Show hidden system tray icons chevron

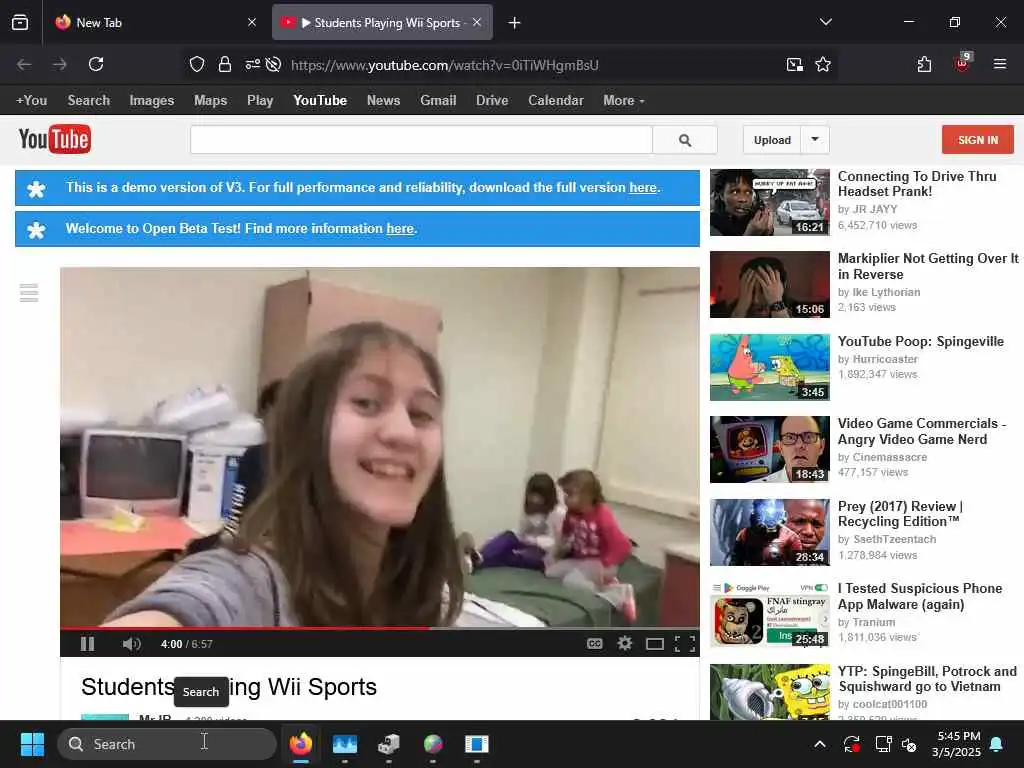pyautogui.click(x=820, y=744)
